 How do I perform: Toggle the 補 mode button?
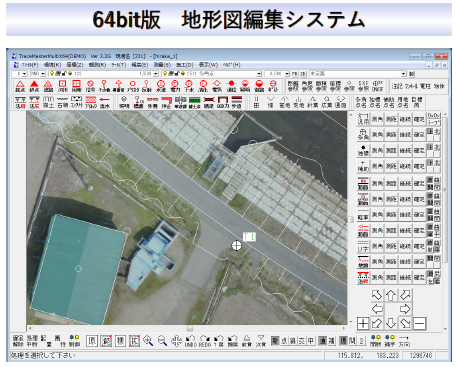331,341
